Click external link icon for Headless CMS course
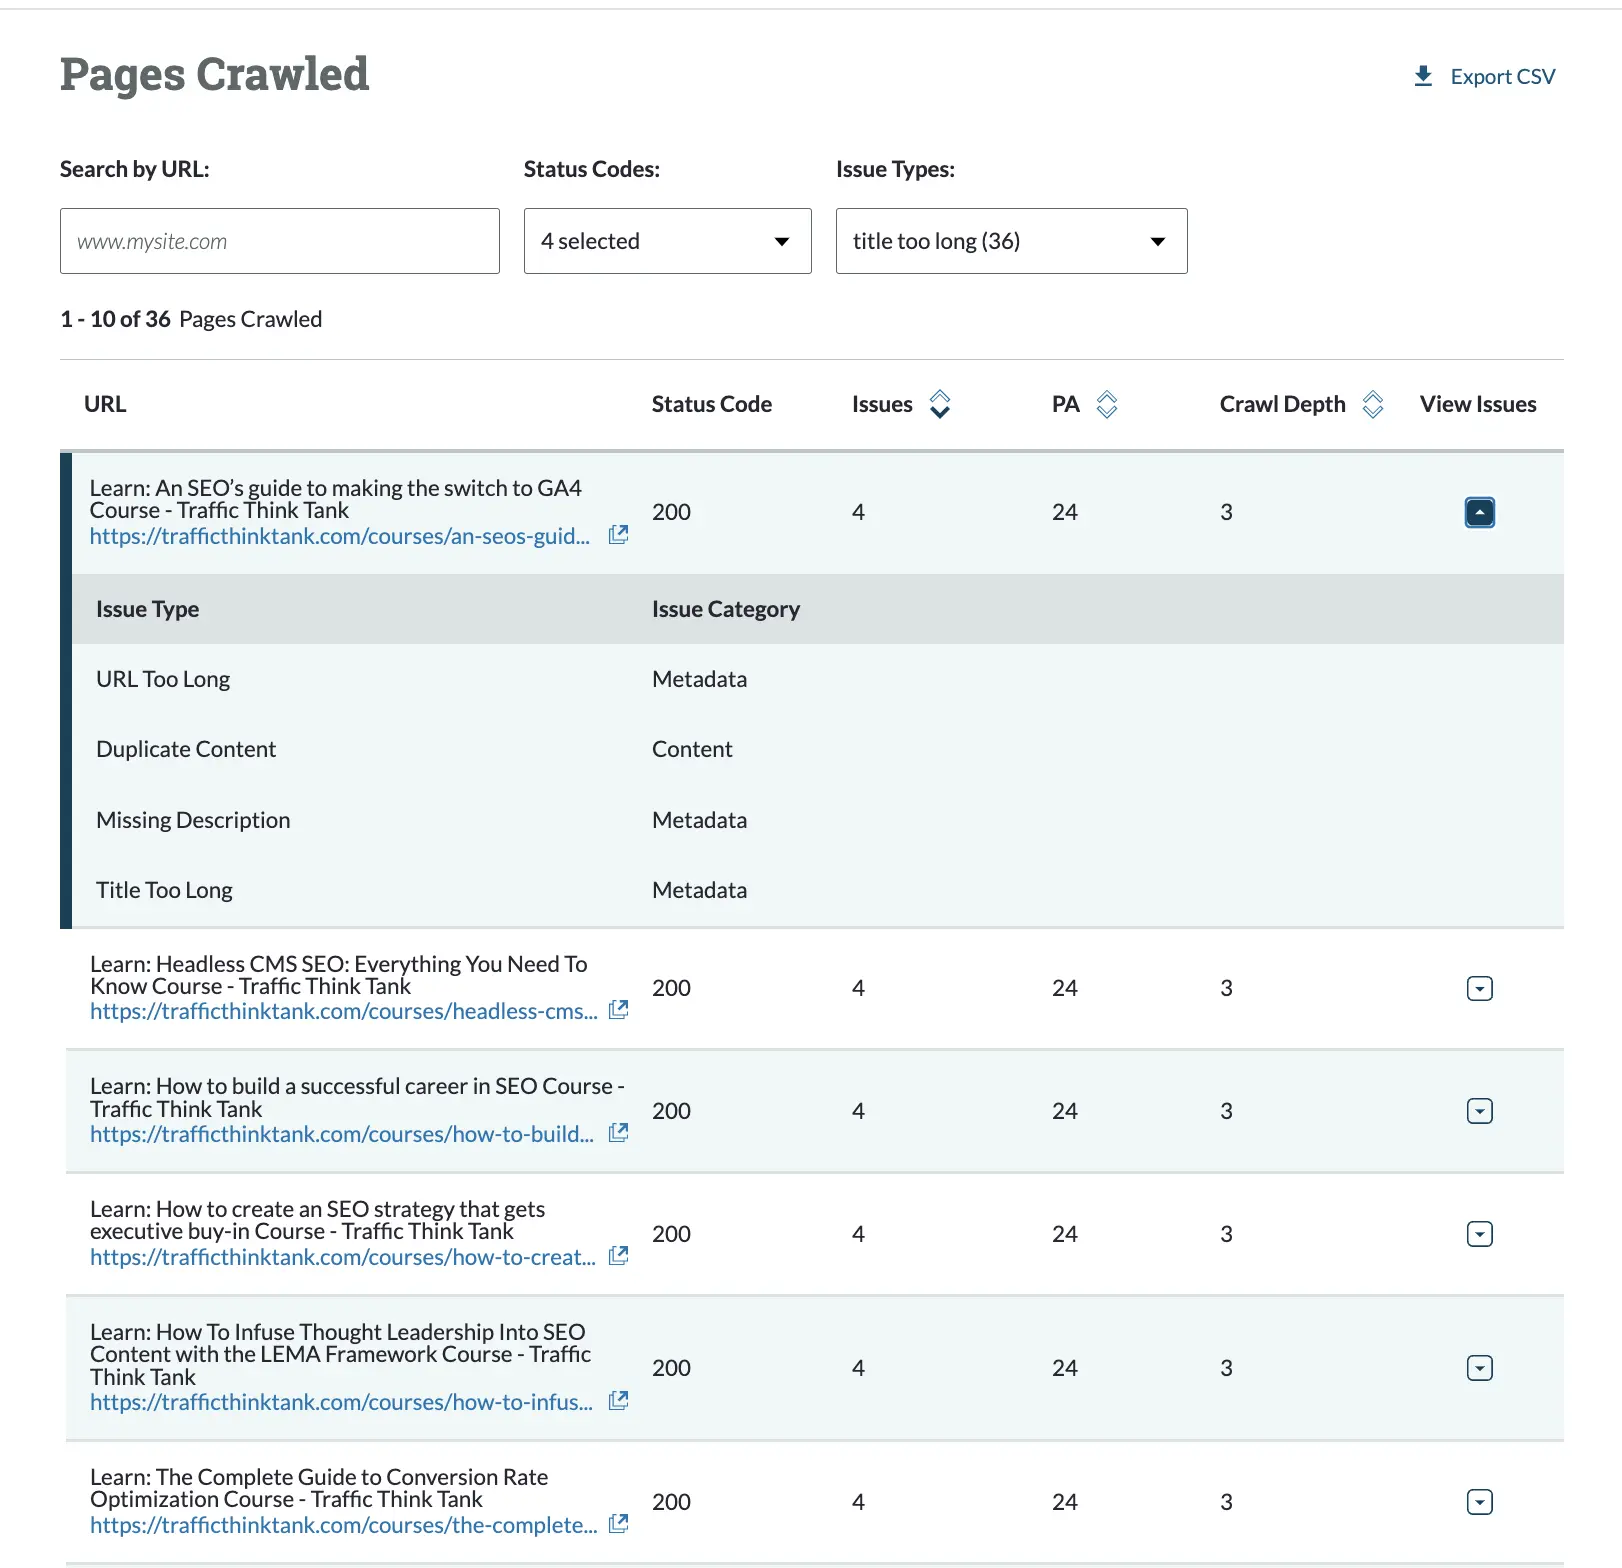The image size is (1622, 1568). pos(618,1009)
